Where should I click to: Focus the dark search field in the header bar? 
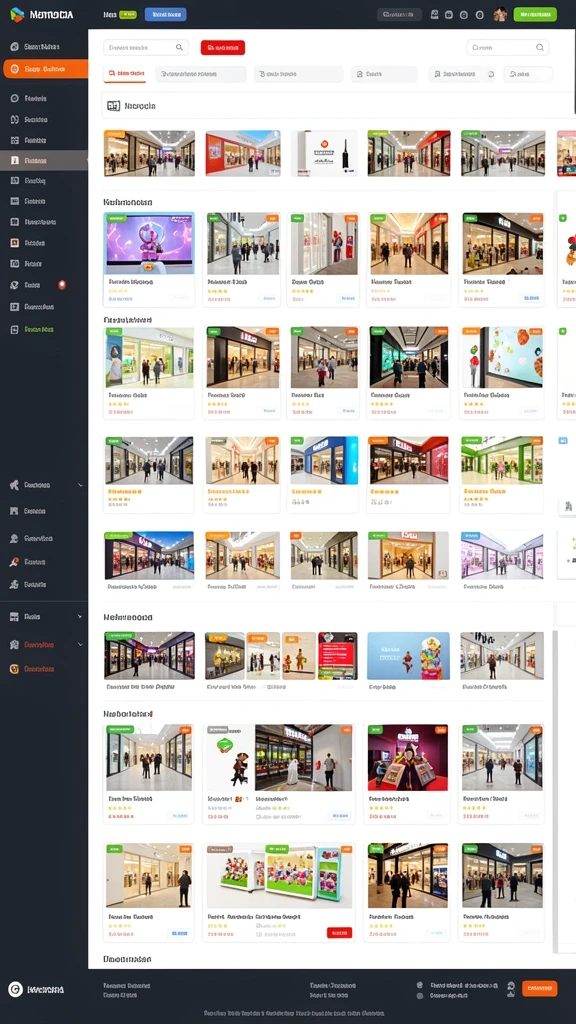(x=399, y=14)
